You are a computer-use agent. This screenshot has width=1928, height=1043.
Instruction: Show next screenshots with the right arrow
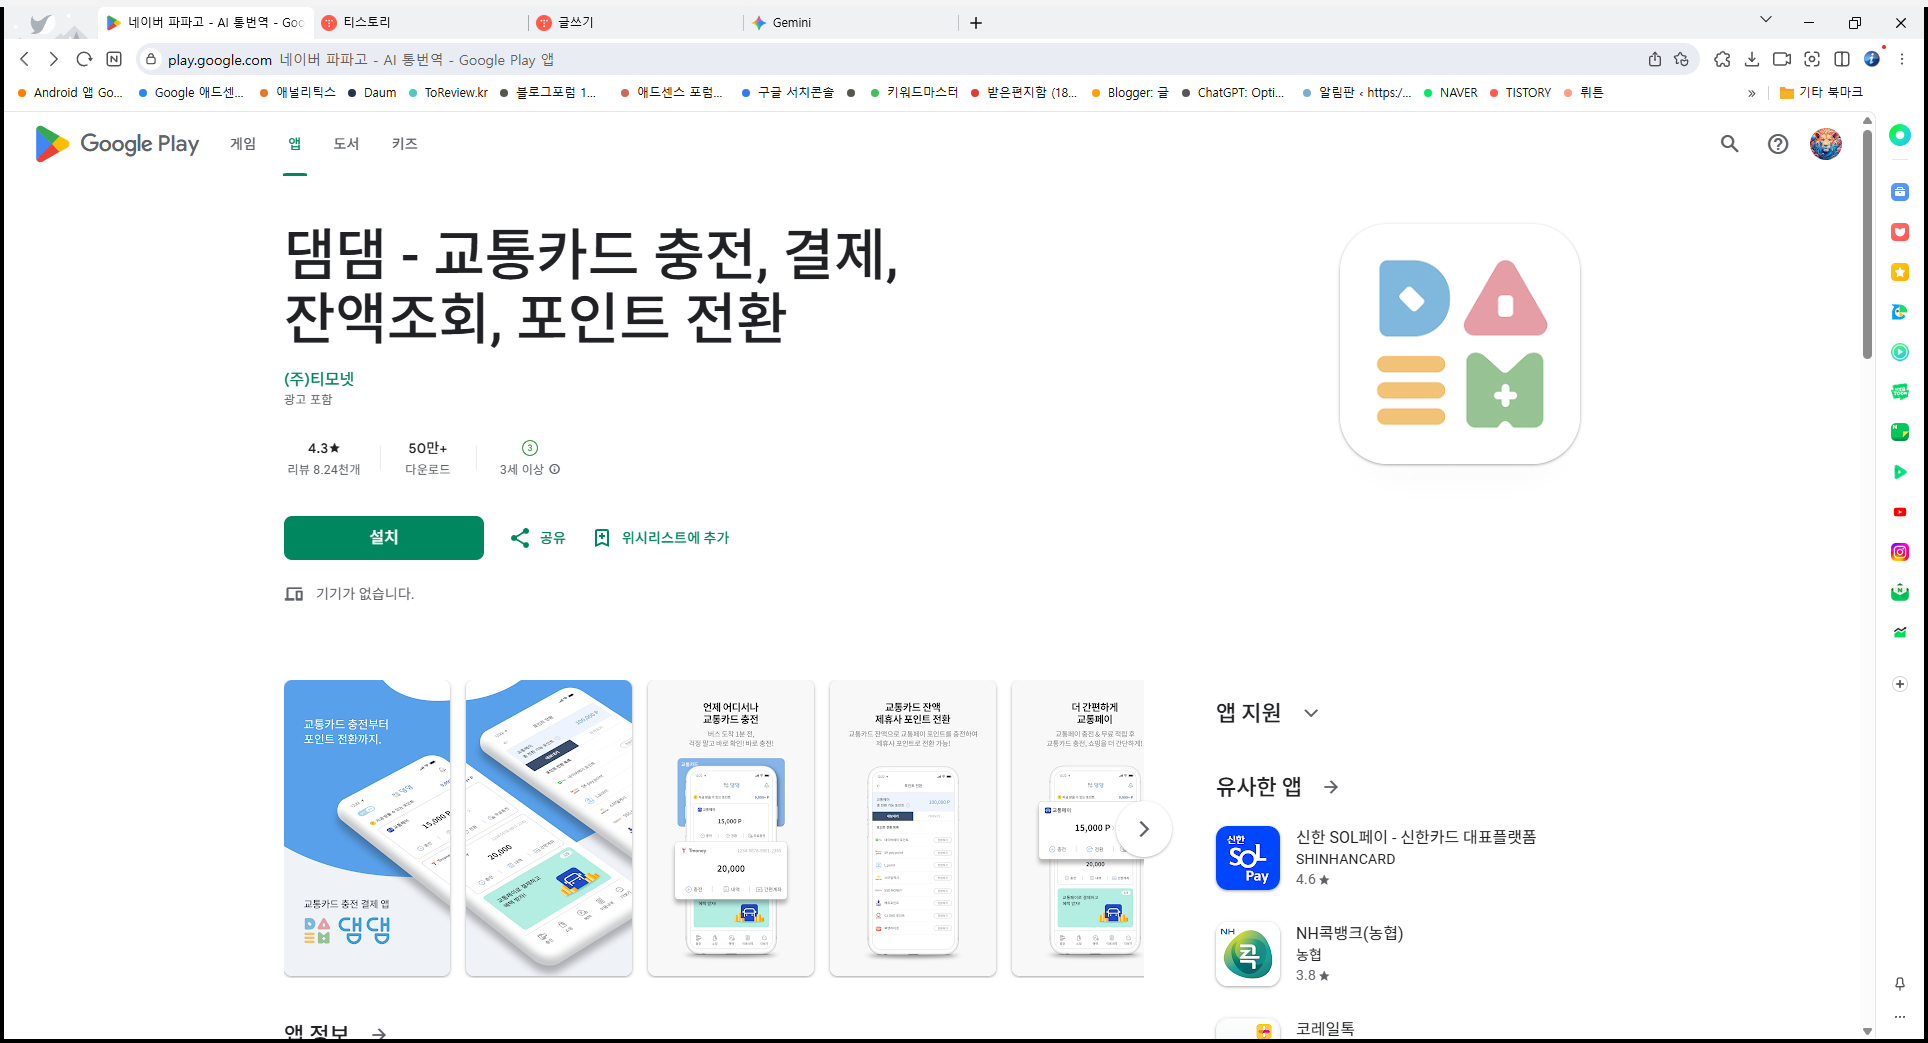click(1144, 829)
